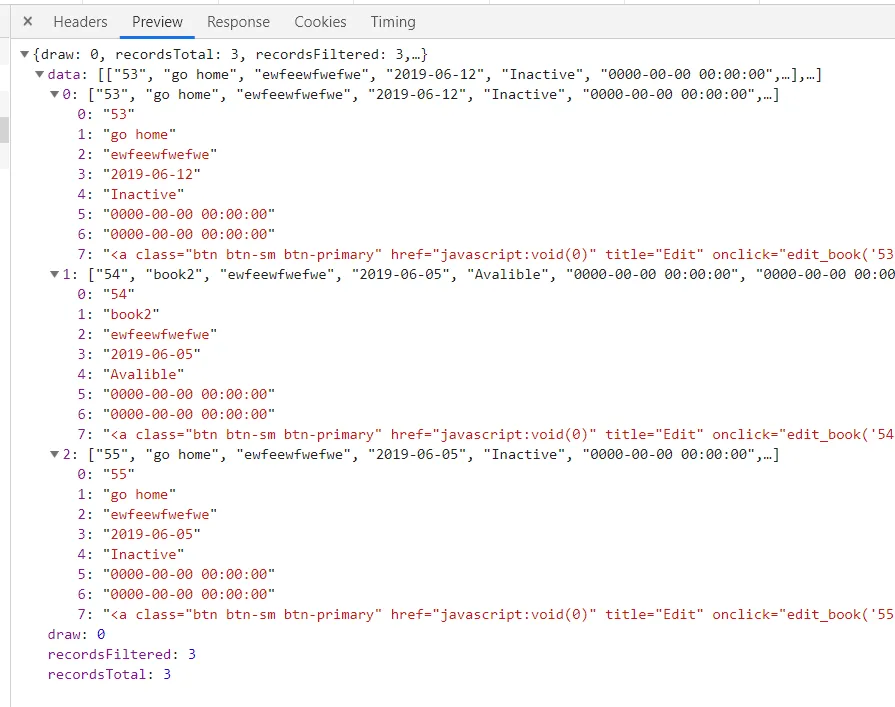Open the Headers tab
Screen dimensions: 895x707
point(80,22)
